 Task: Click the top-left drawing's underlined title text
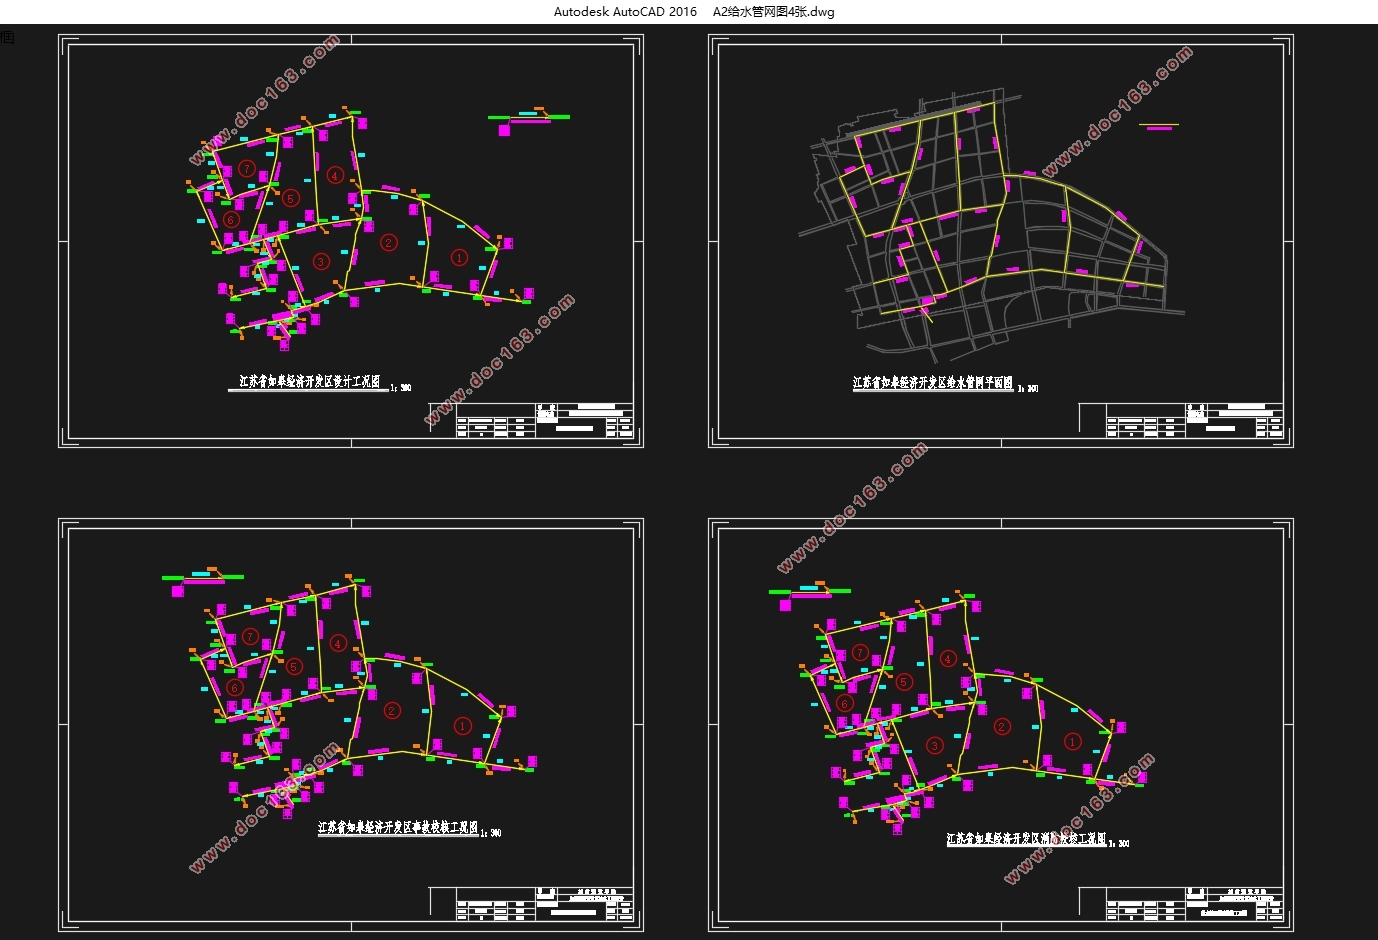point(310,382)
